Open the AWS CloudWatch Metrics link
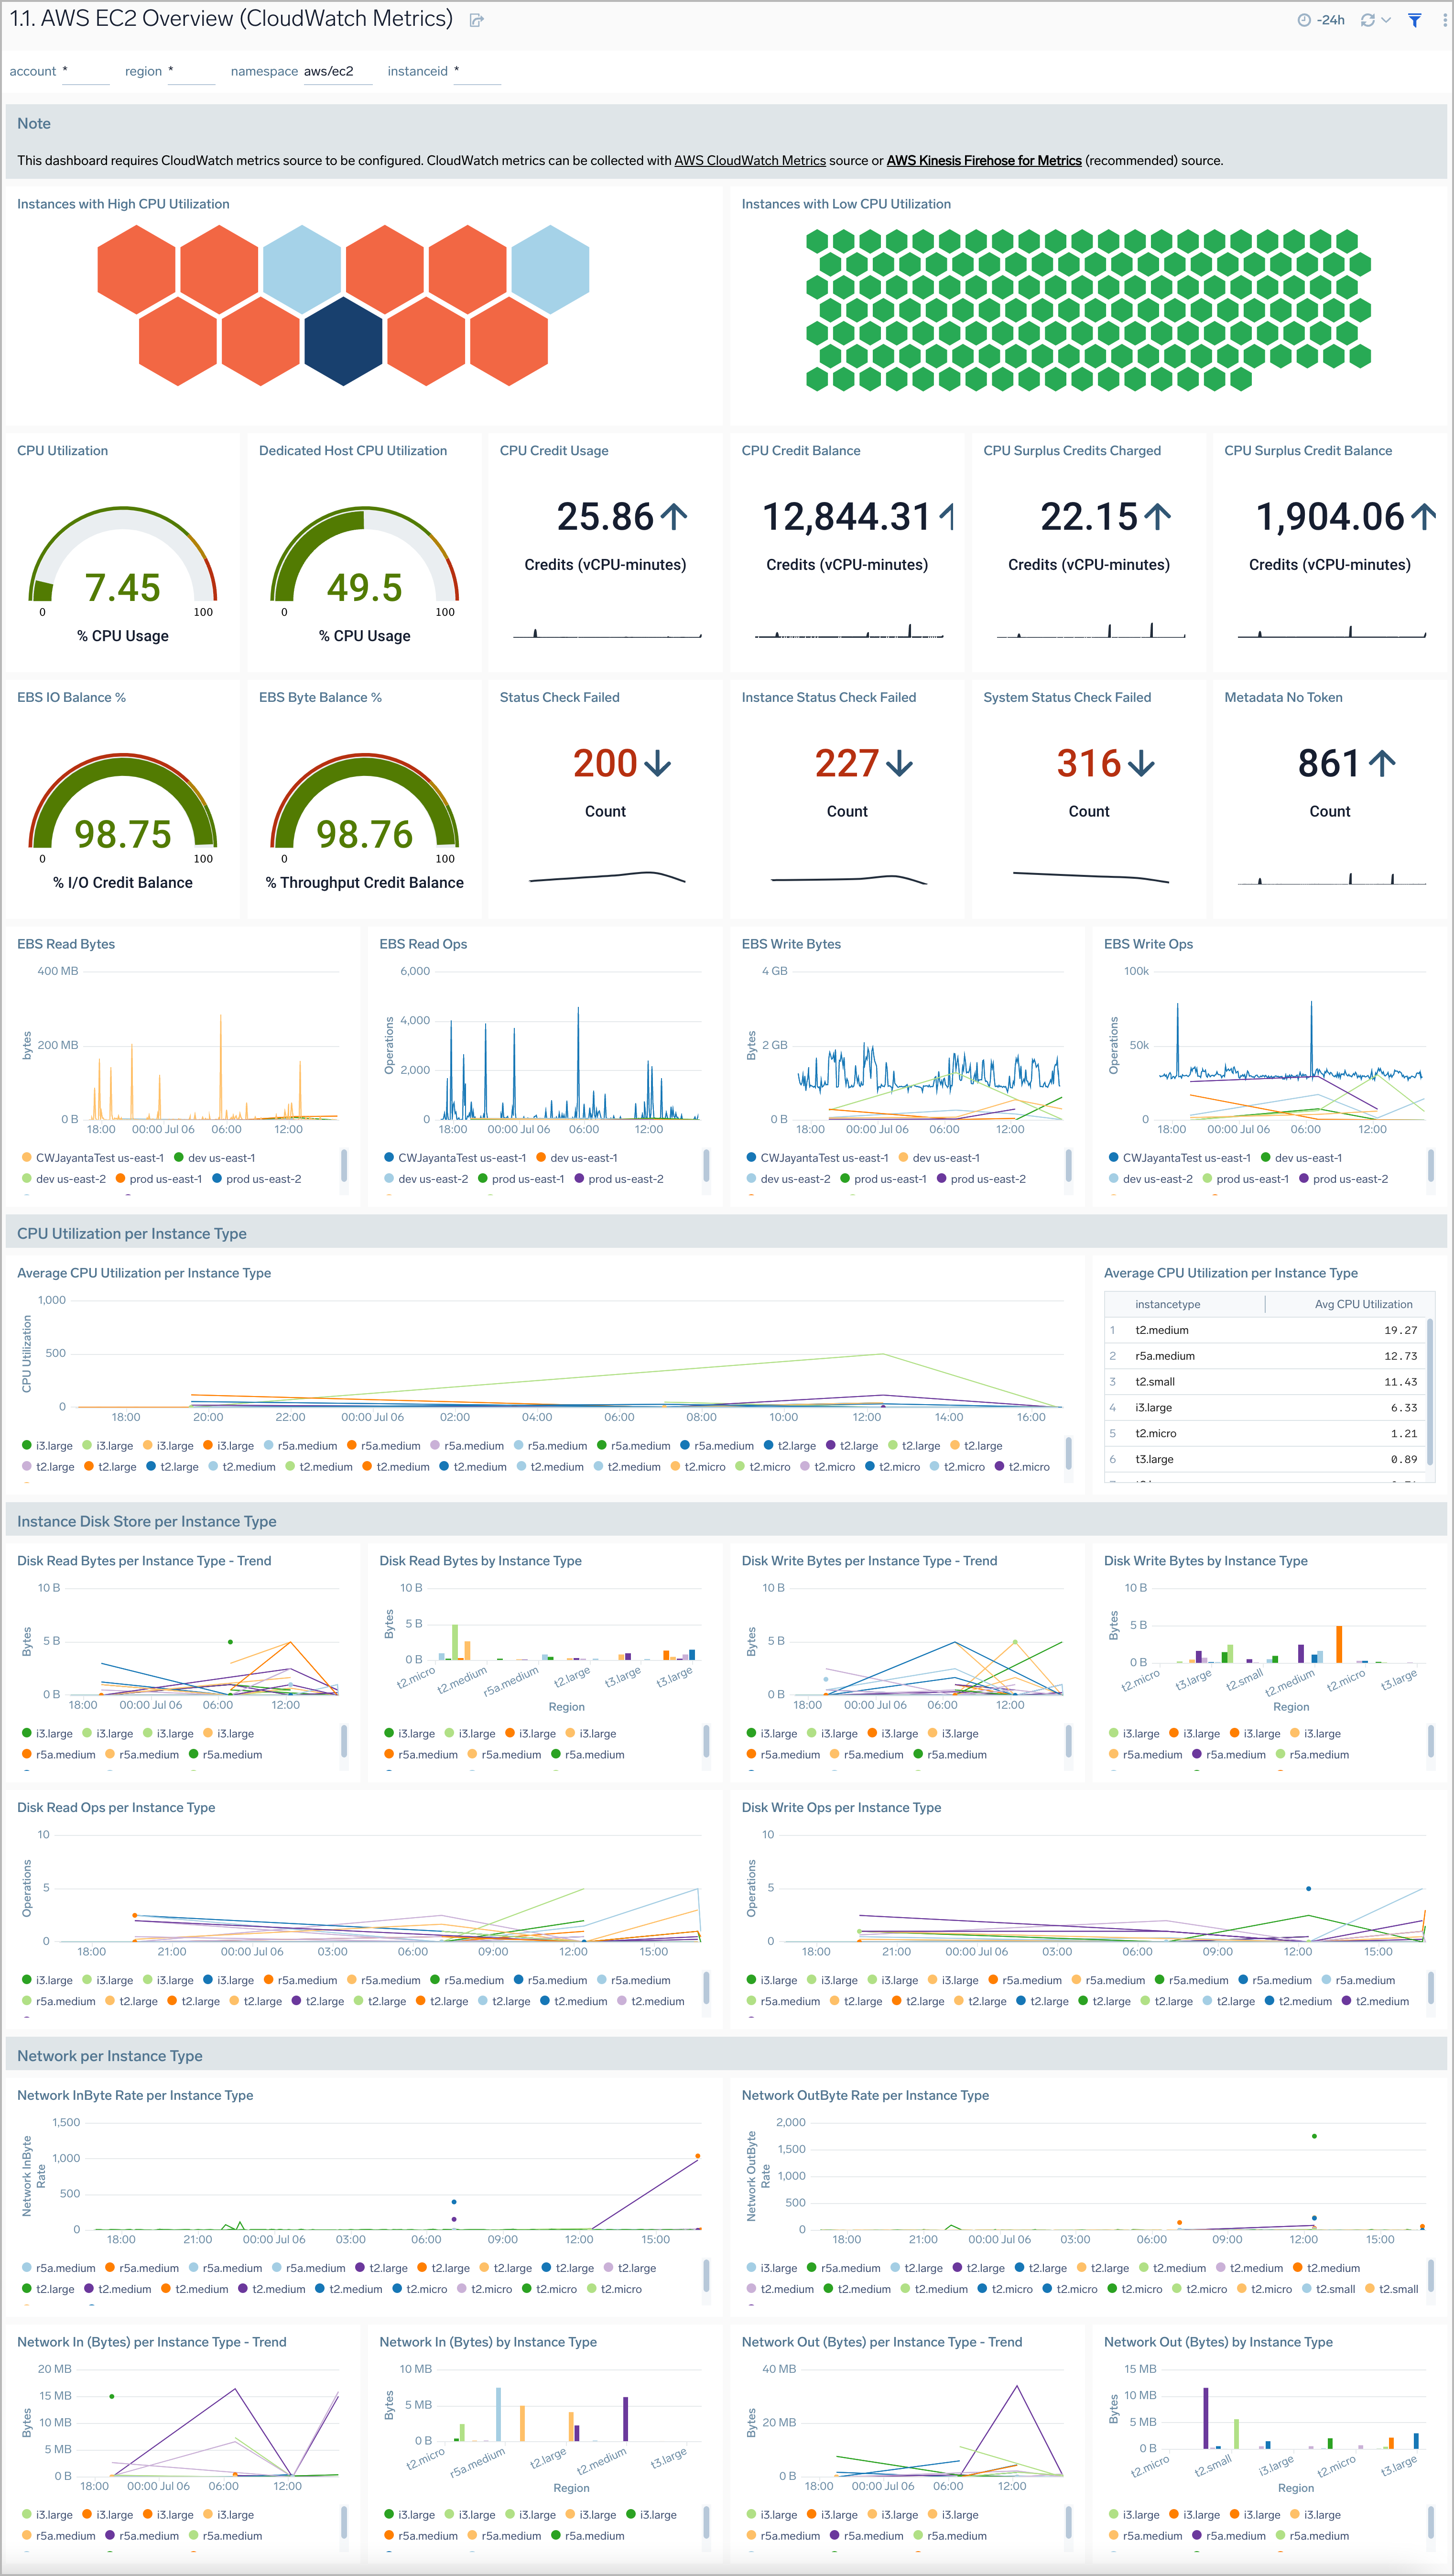The height and width of the screenshot is (2576, 1454). (x=750, y=160)
